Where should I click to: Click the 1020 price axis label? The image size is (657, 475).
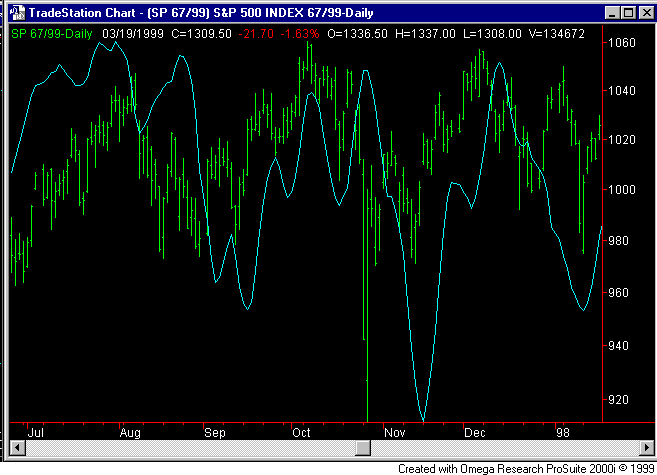tap(622, 139)
